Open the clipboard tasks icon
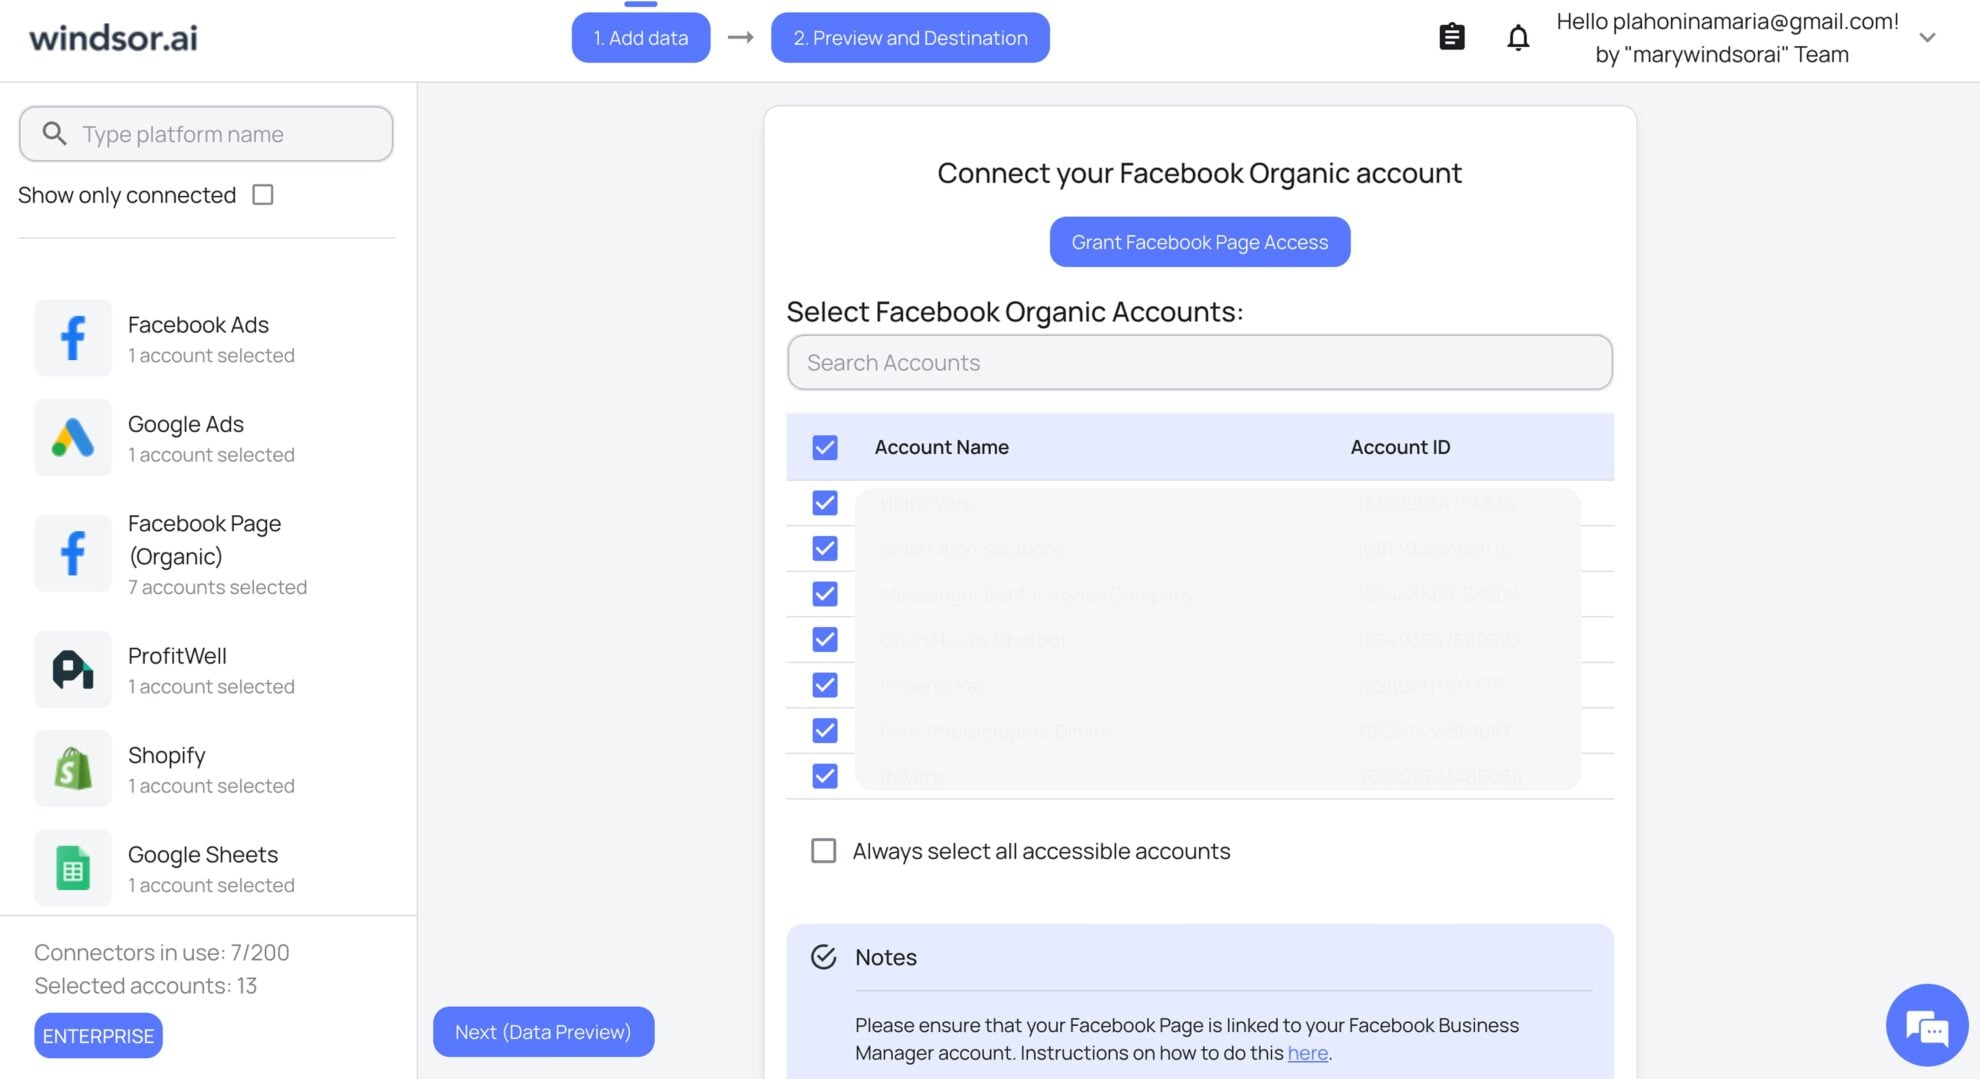 coord(1451,37)
